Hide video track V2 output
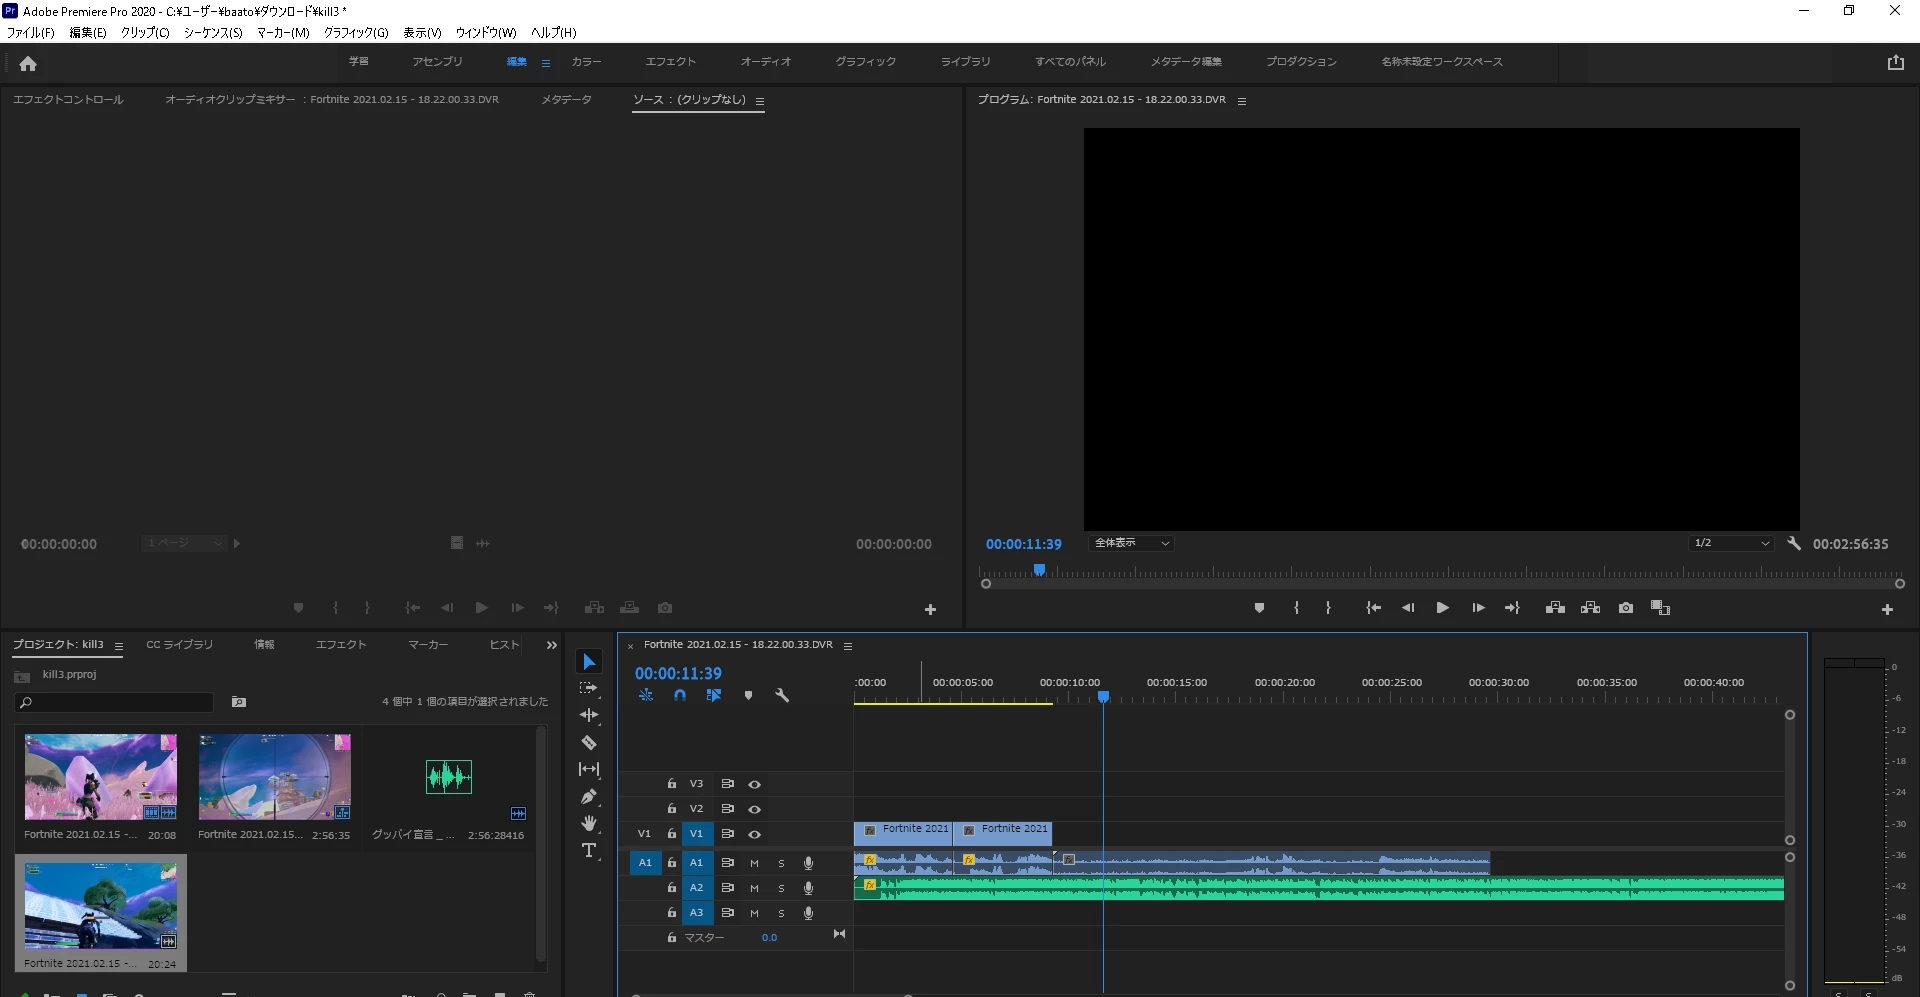Image resolution: width=1920 pixels, height=997 pixels. (x=755, y=809)
